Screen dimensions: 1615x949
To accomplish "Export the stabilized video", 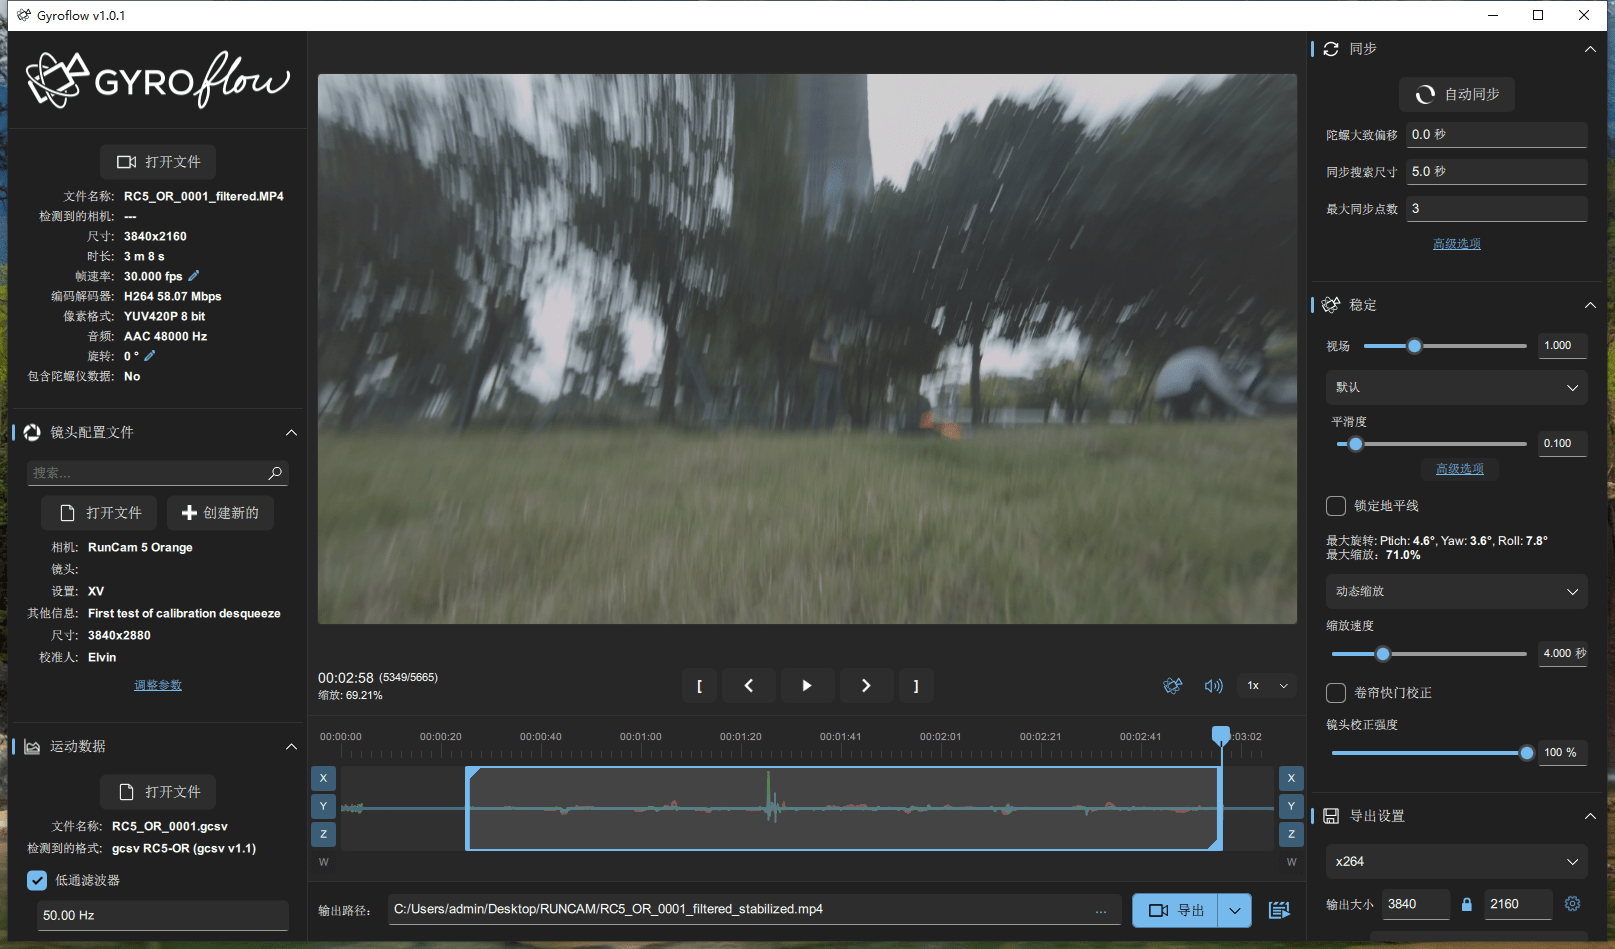I will [x=1175, y=911].
